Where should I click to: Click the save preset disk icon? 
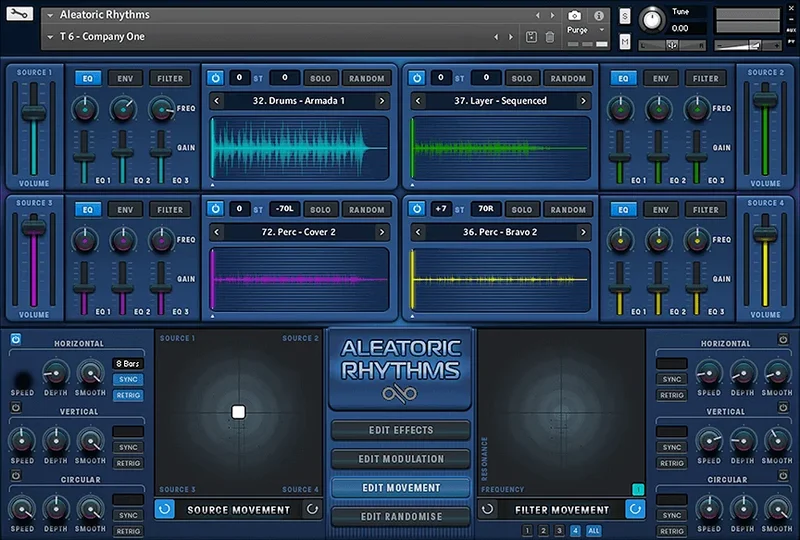pyautogui.click(x=531, y=37)
